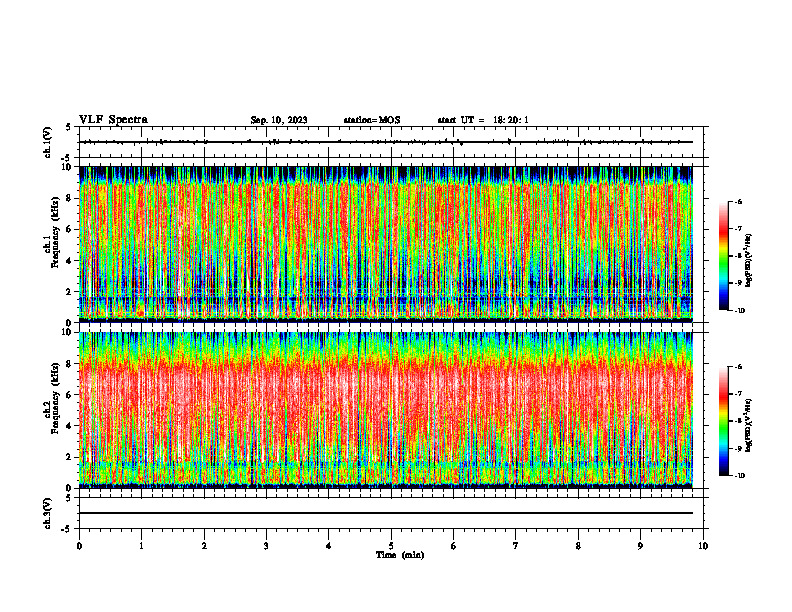Click the "station=MOS" header label
The image size is (792, 612).
click(x=372, y=120)
